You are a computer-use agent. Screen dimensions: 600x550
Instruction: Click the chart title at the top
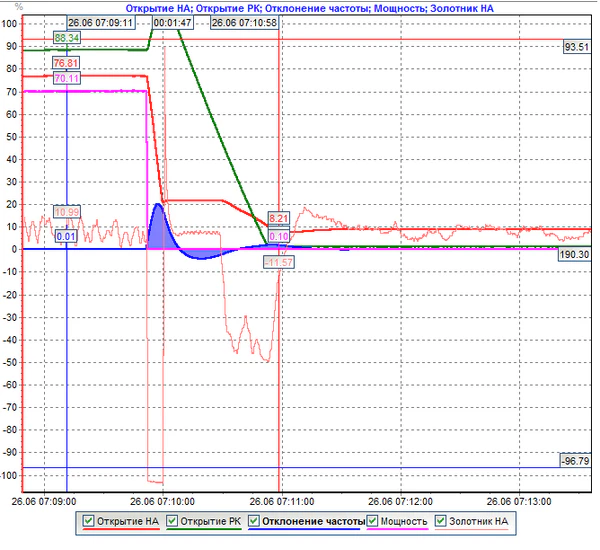[302, 7]
